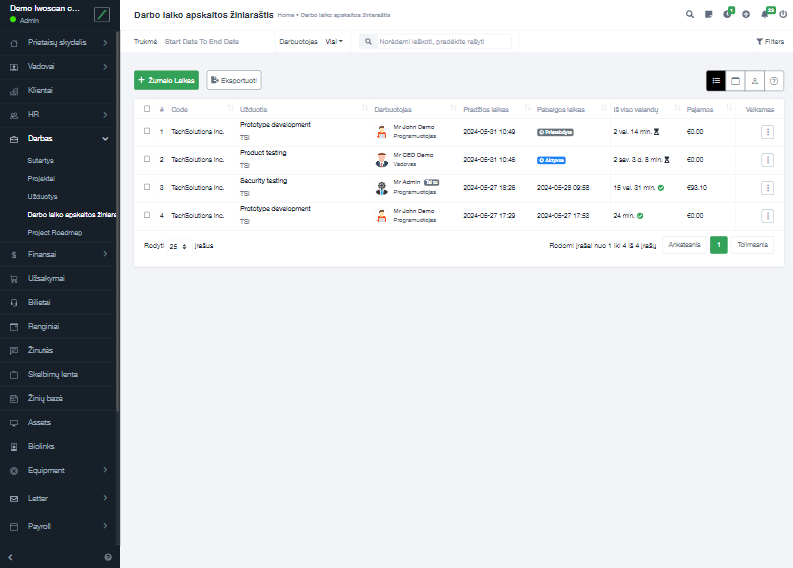Open the Darbuotojas 'Visi' dropdown
793x568 pixels.
[x=334, y=42]
